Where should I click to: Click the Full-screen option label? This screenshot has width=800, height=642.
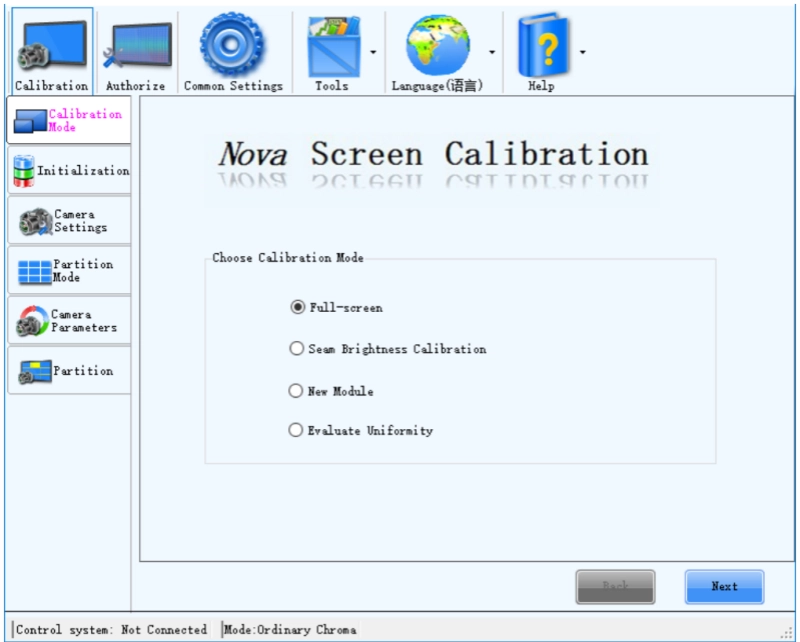point(346,308)
